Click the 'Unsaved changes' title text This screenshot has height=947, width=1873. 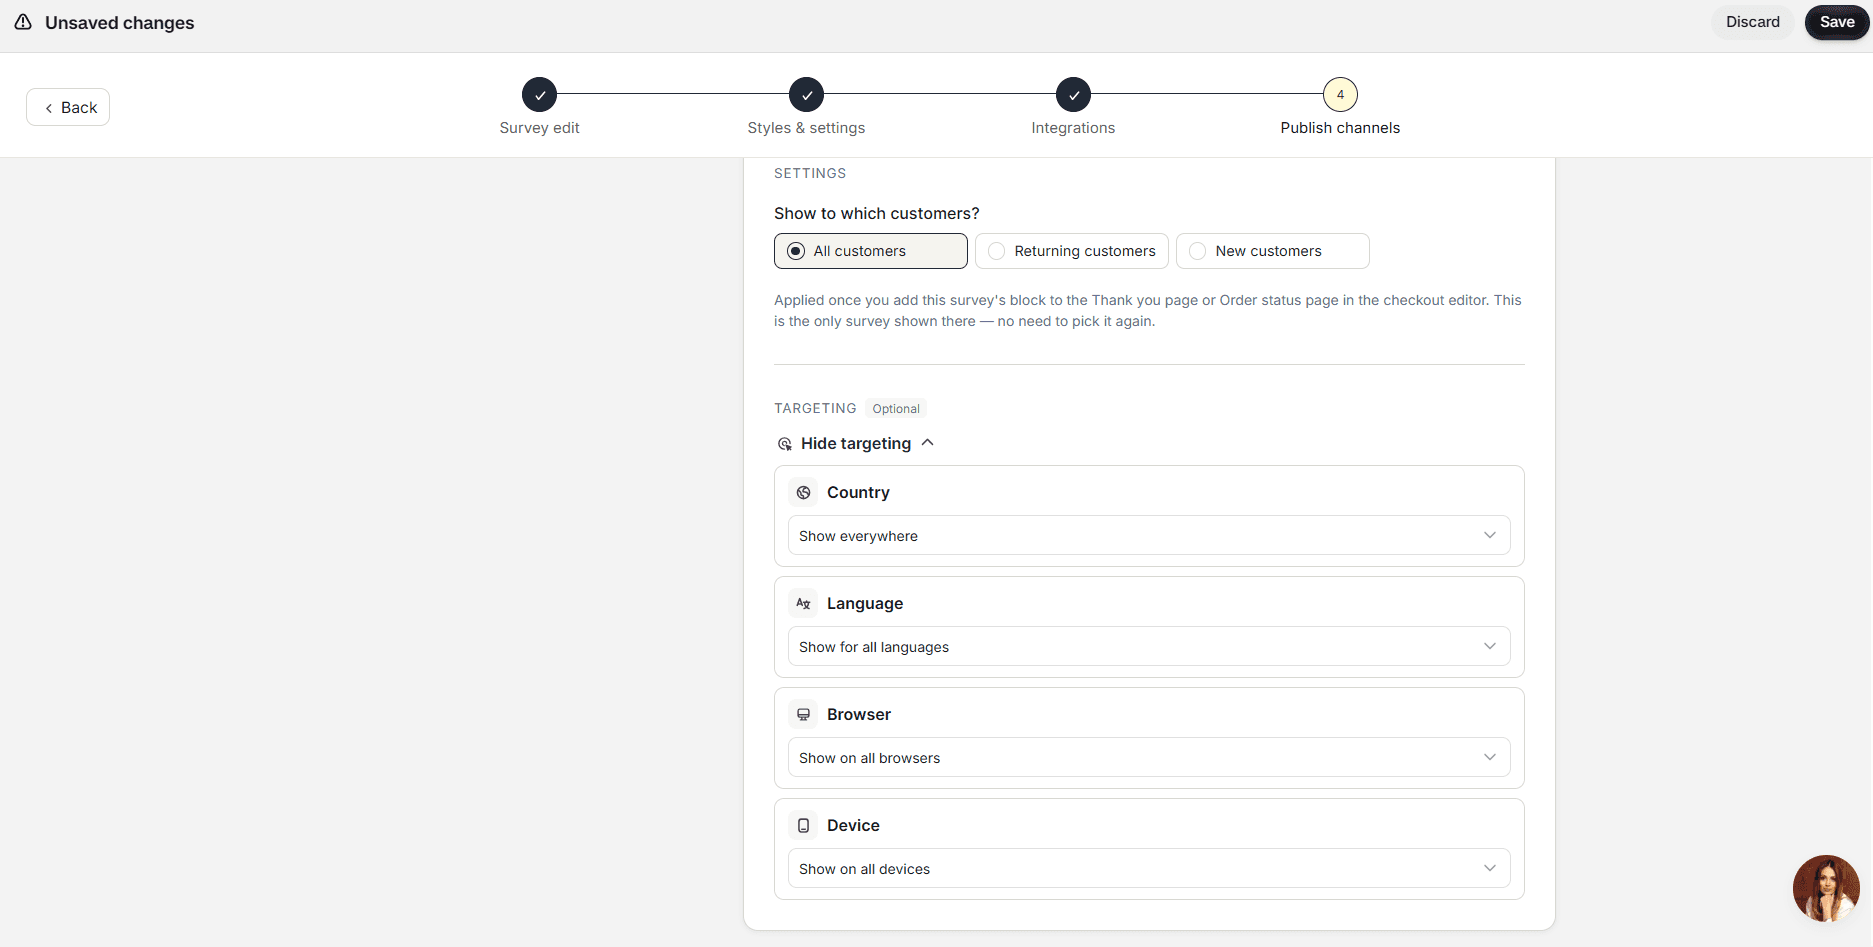pos(120,23)
